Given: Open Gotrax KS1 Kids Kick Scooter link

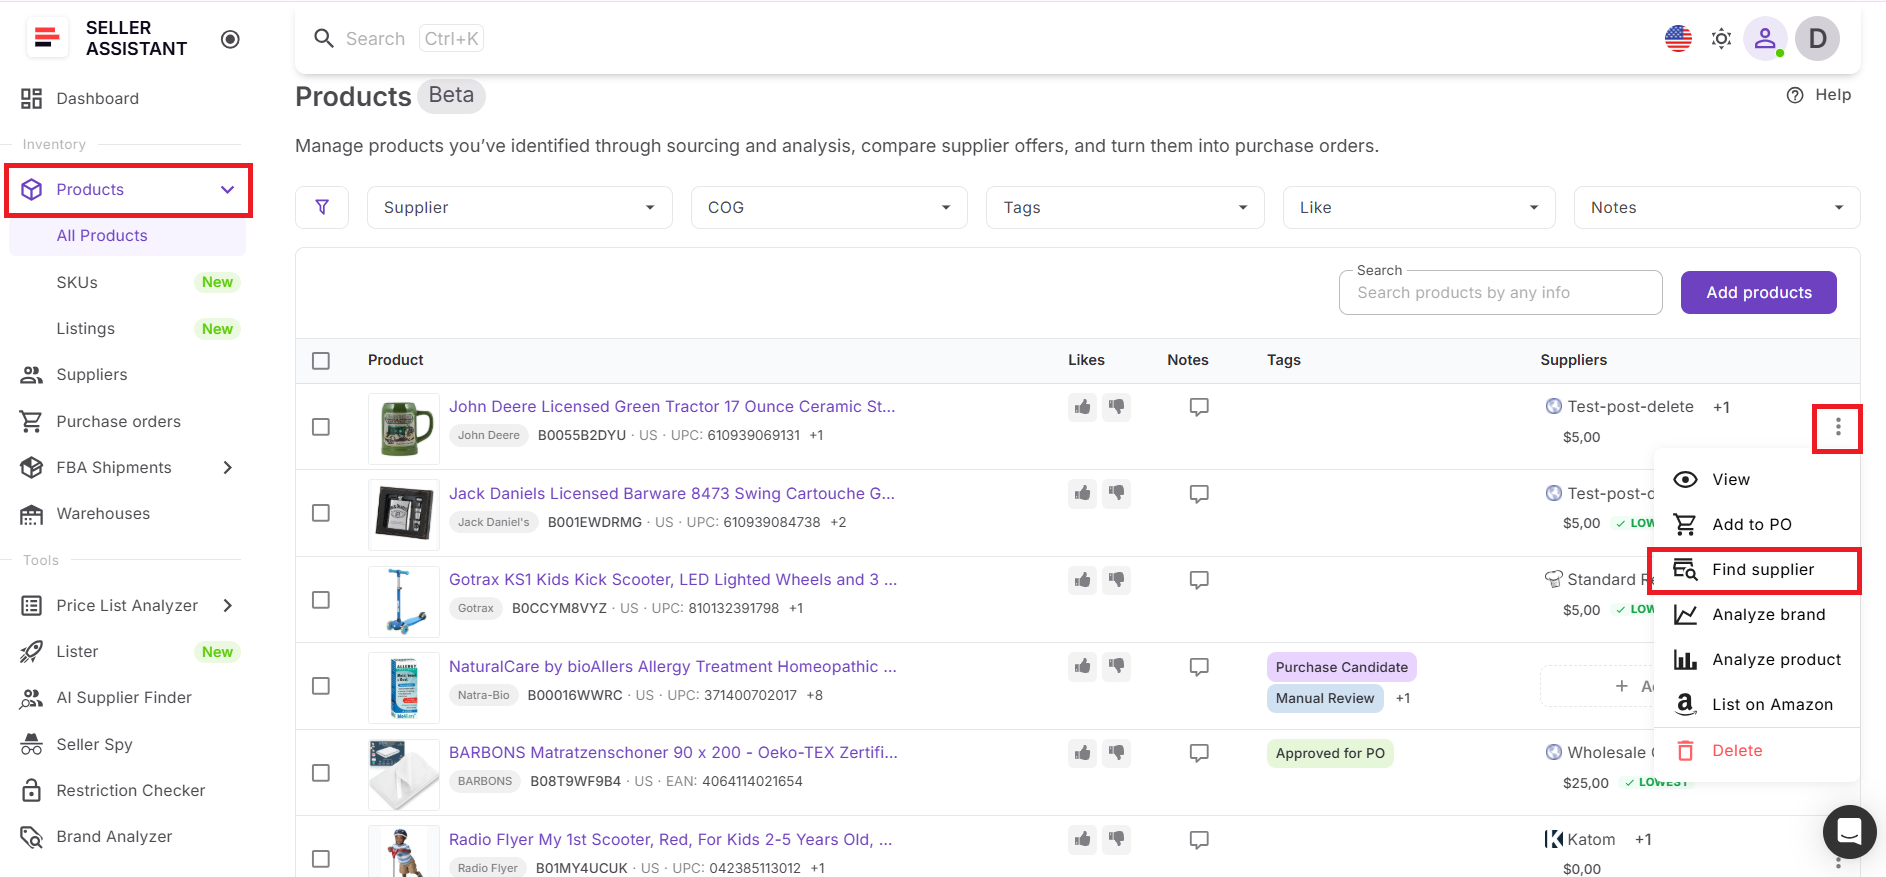Looking at the screenshot, I should (673, 580).
